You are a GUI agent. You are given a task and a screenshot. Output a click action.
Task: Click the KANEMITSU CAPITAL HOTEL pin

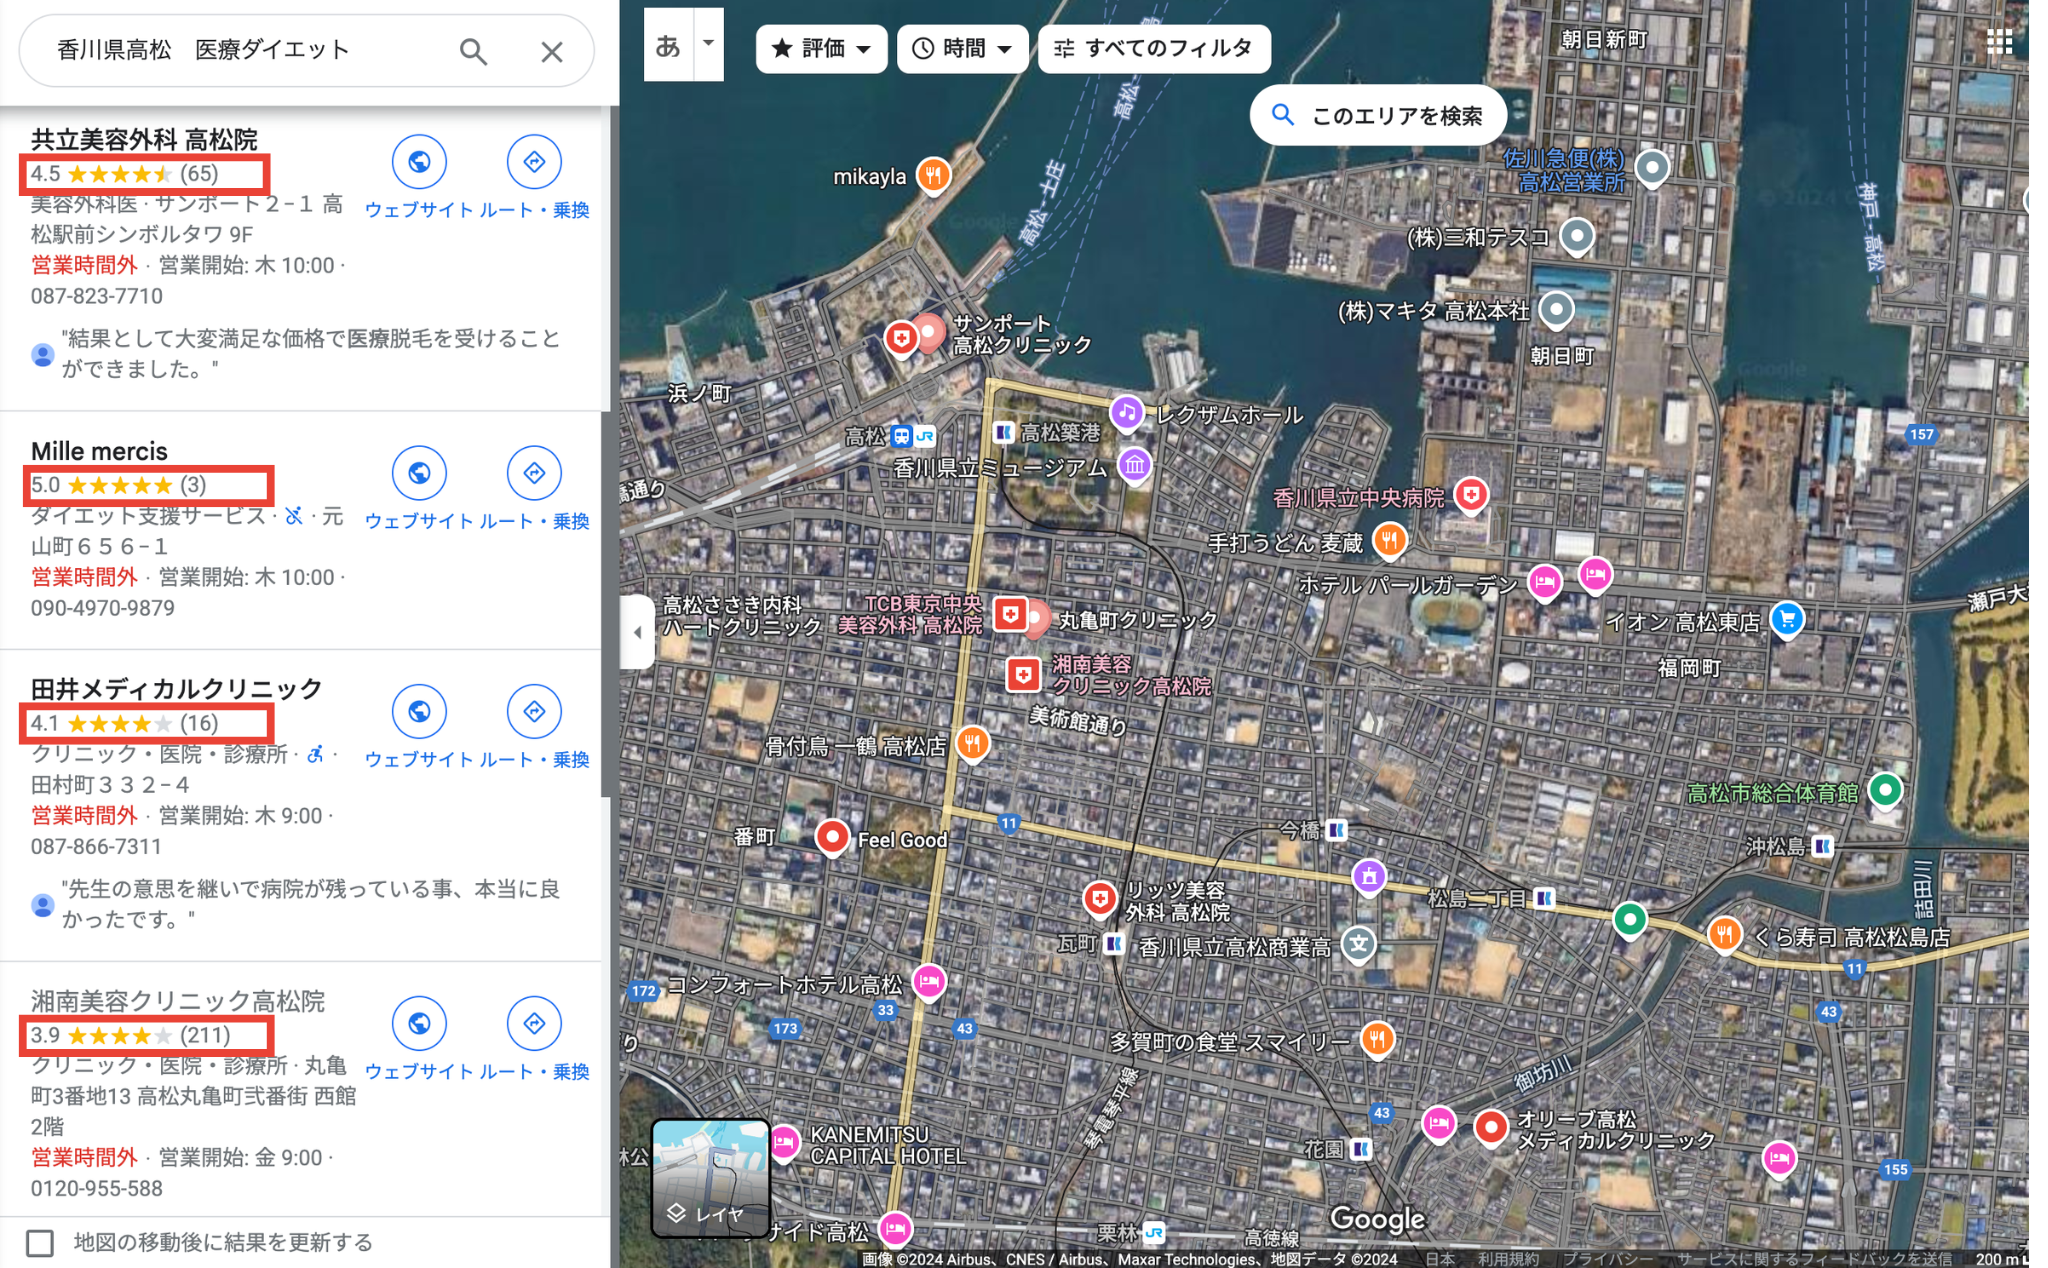(784, 1142)
